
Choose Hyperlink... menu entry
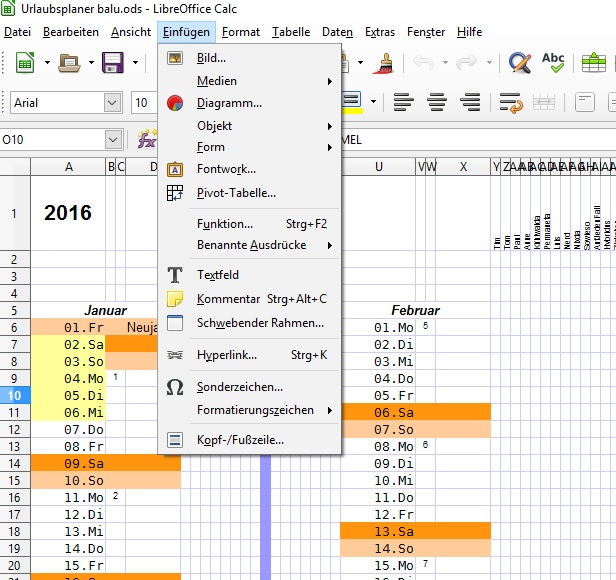[x=249, y=355]
